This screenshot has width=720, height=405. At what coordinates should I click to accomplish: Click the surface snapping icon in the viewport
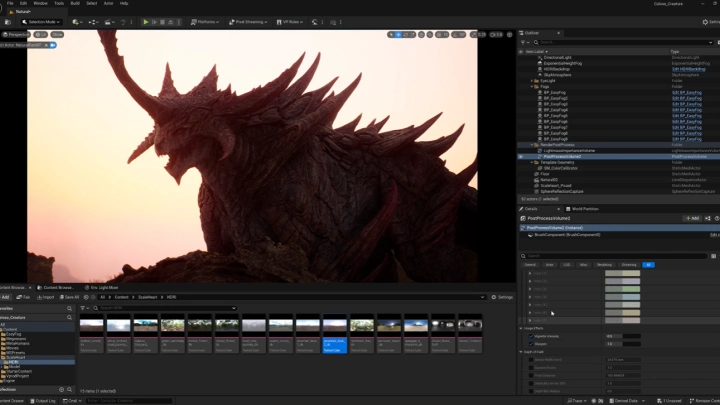point(430,34)
